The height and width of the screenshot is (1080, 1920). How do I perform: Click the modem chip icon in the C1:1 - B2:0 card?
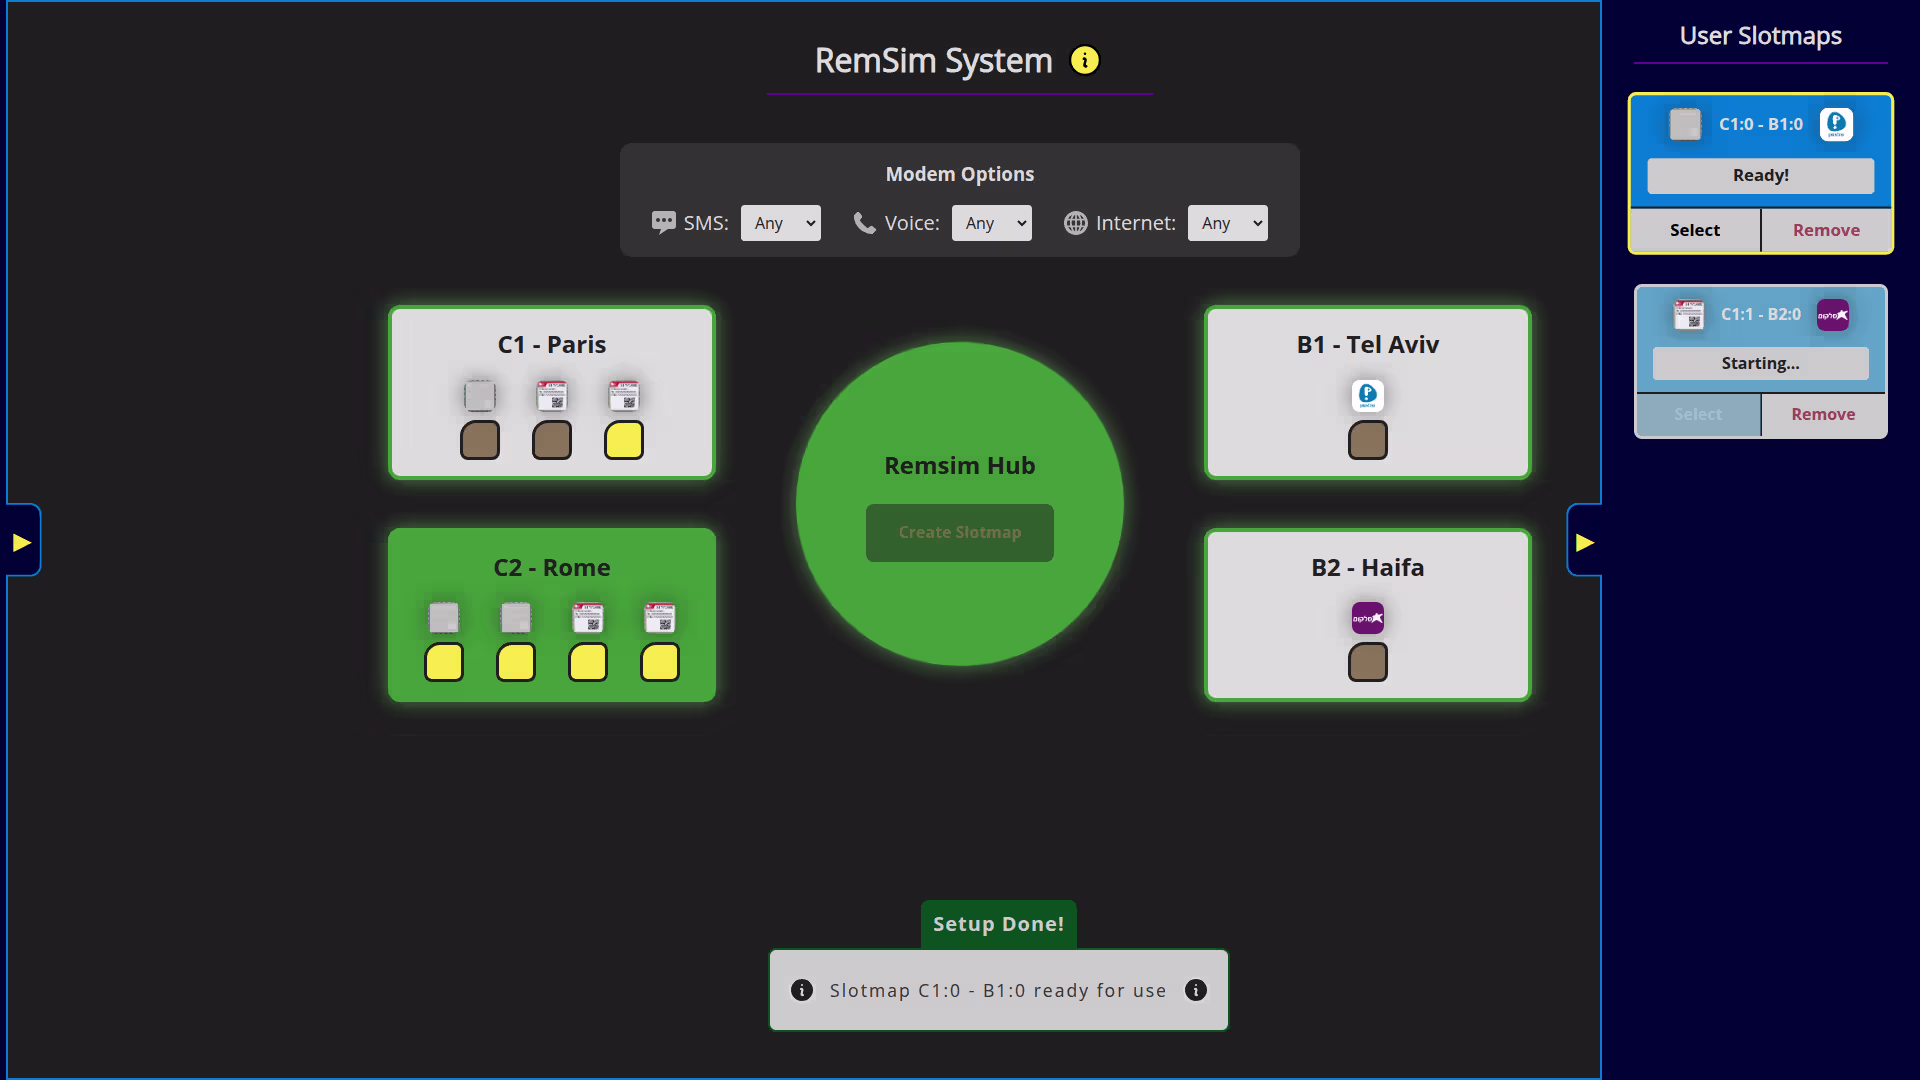coord(1689,314)
